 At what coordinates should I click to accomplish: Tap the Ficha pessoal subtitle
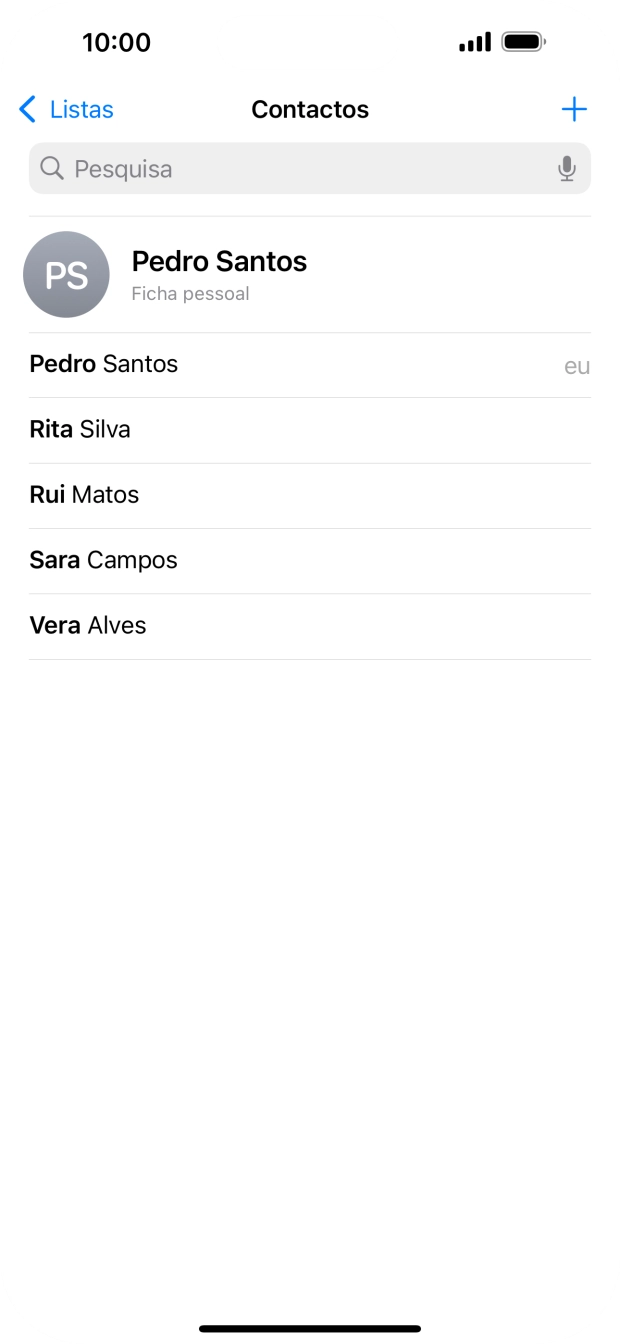(x=190, y=294)
